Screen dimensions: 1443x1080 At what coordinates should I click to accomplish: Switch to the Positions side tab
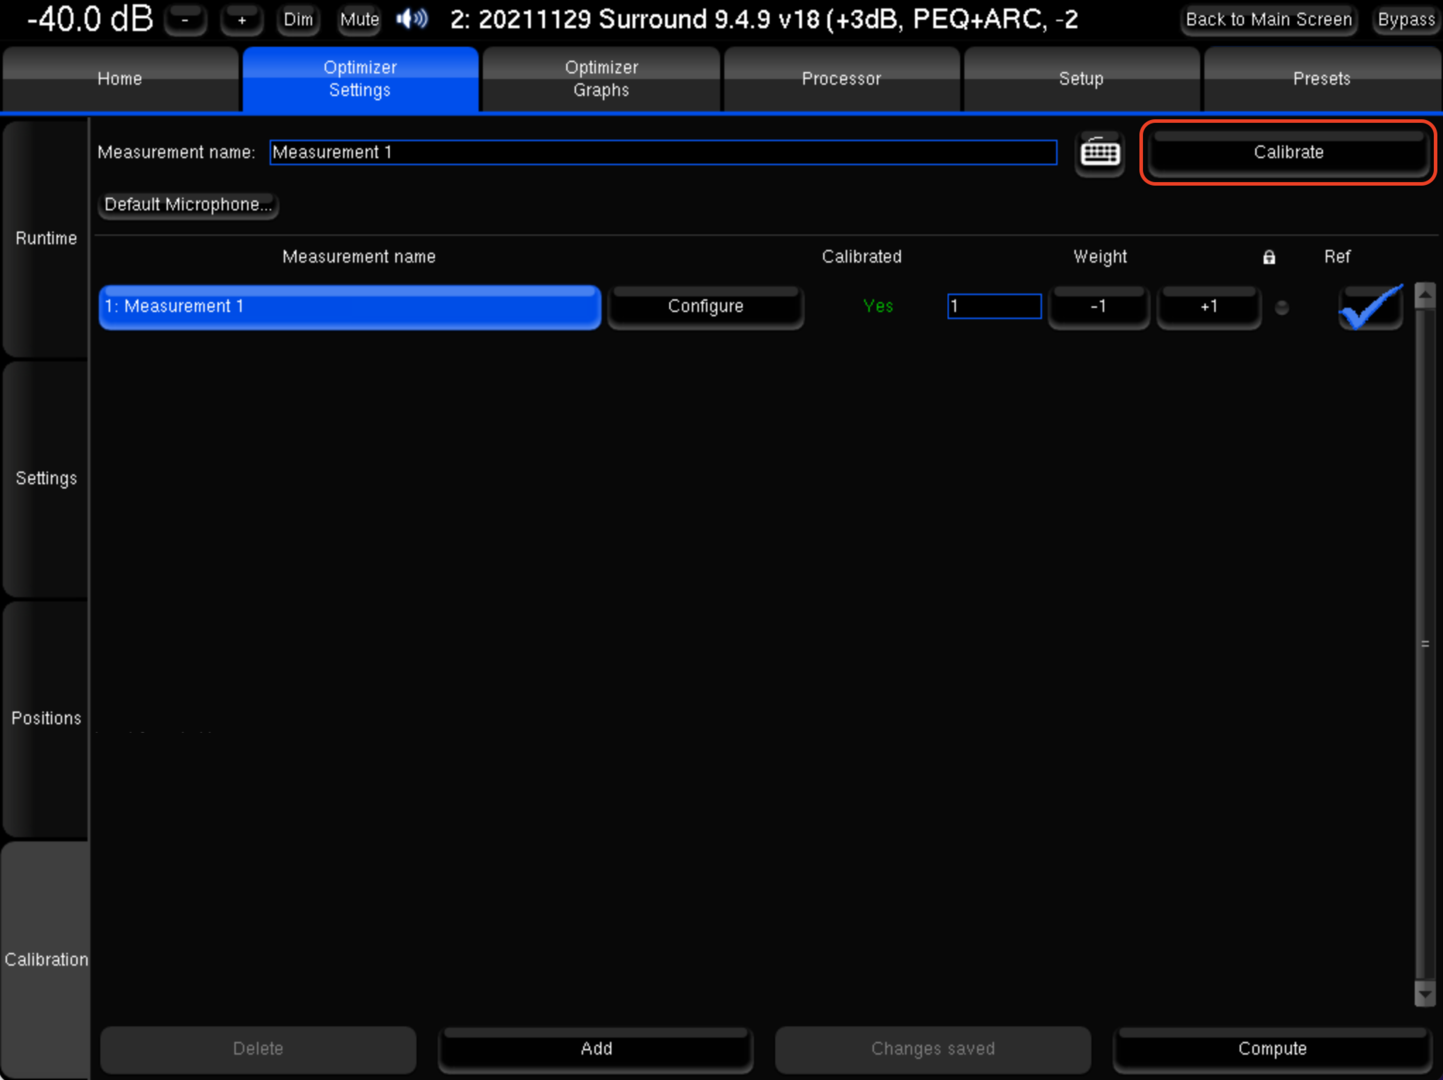[x=45, y=718]
